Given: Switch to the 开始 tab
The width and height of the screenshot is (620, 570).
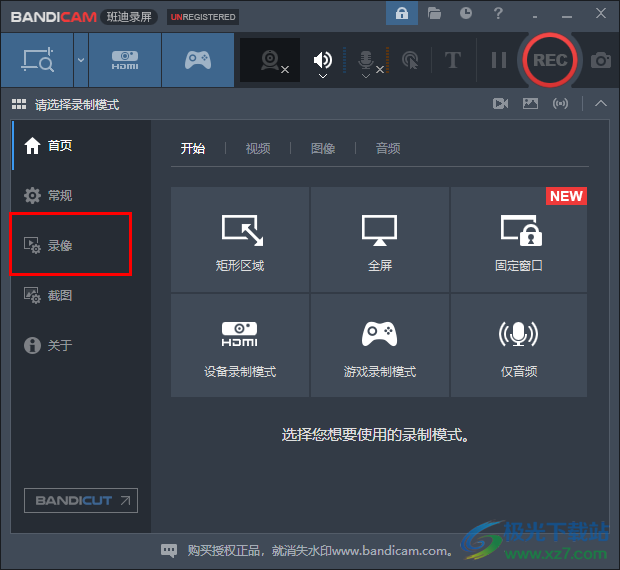Looking at the screenshot, I should coord(193,149).
